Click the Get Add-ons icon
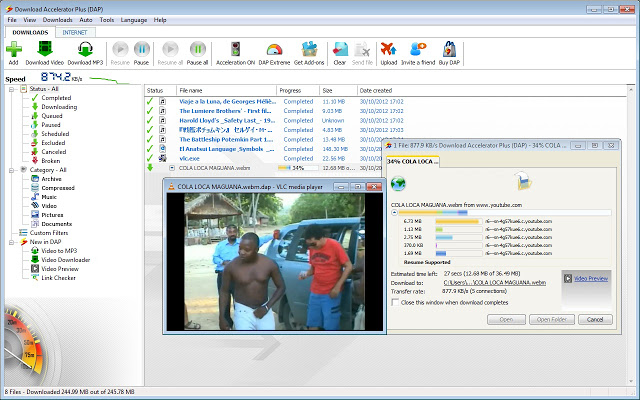 310,49
